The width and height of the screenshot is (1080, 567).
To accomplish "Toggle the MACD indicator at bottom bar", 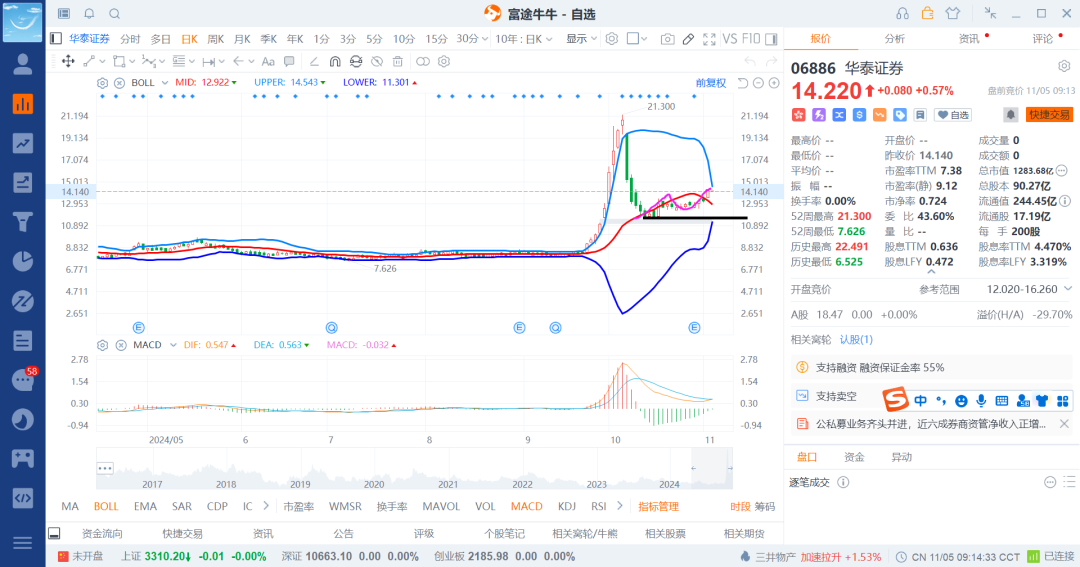I will [x=527, y=506].
